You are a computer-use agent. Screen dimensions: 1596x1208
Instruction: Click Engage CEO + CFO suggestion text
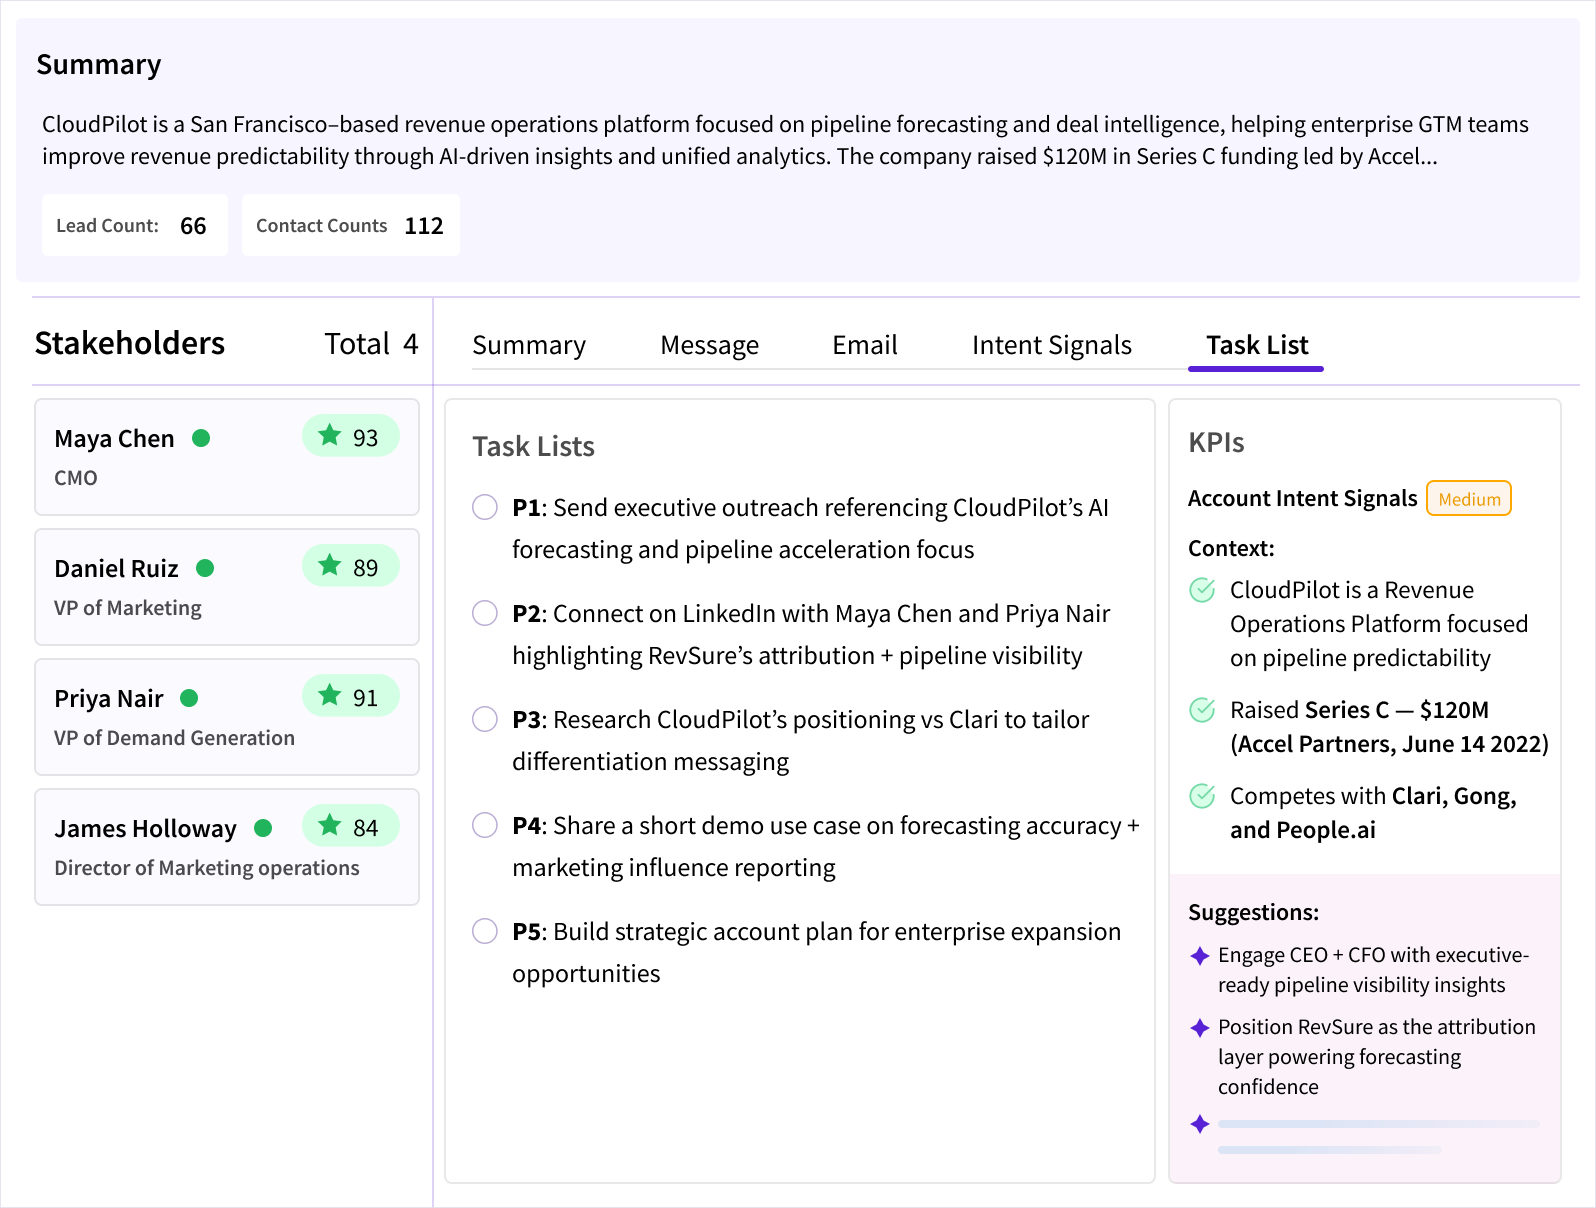point(1373,970)
